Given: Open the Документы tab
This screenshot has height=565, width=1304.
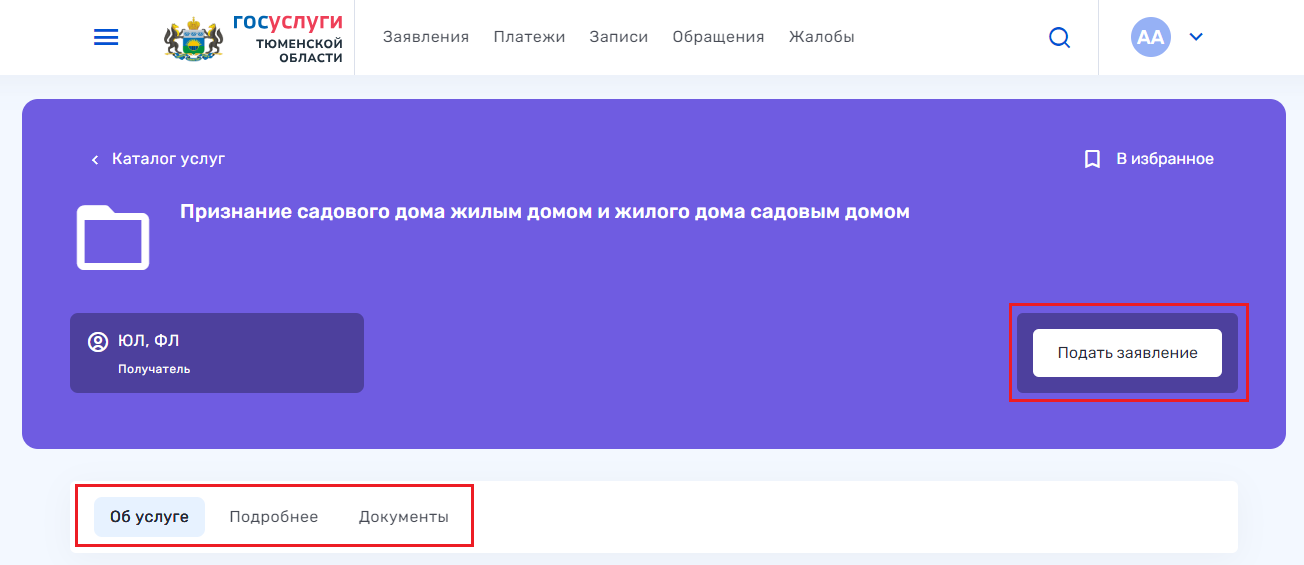Looking at the screenshot, I should [403, 517].
